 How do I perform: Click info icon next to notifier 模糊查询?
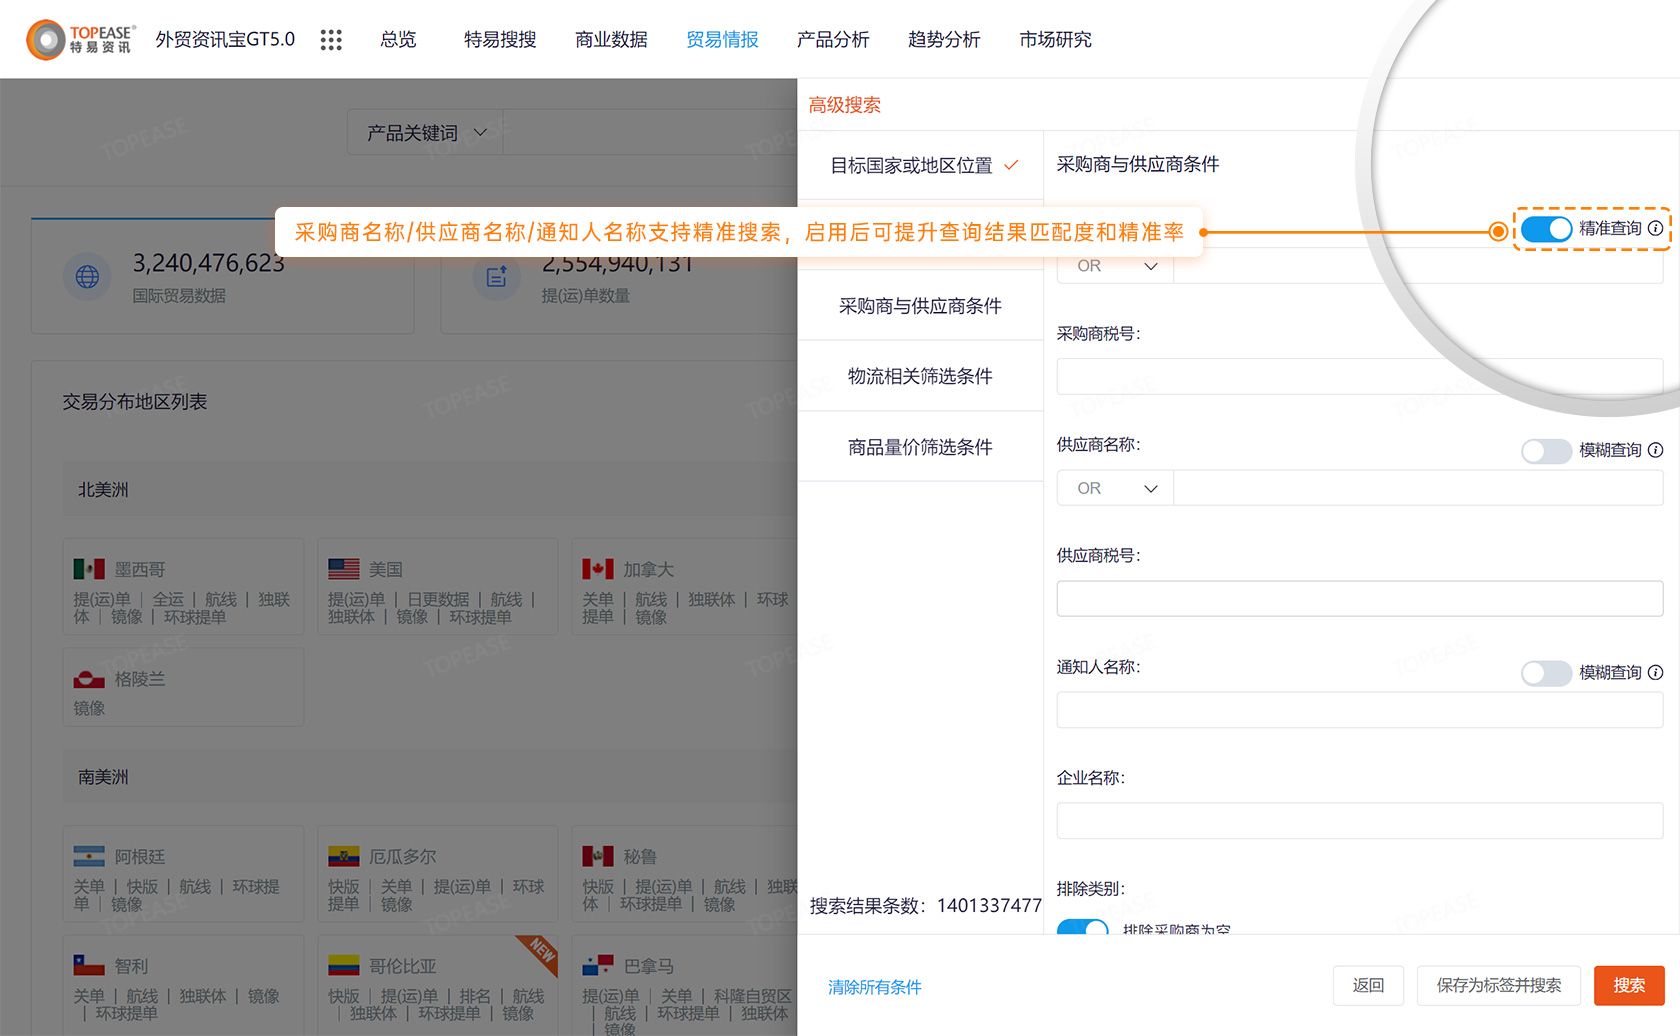1656,672
